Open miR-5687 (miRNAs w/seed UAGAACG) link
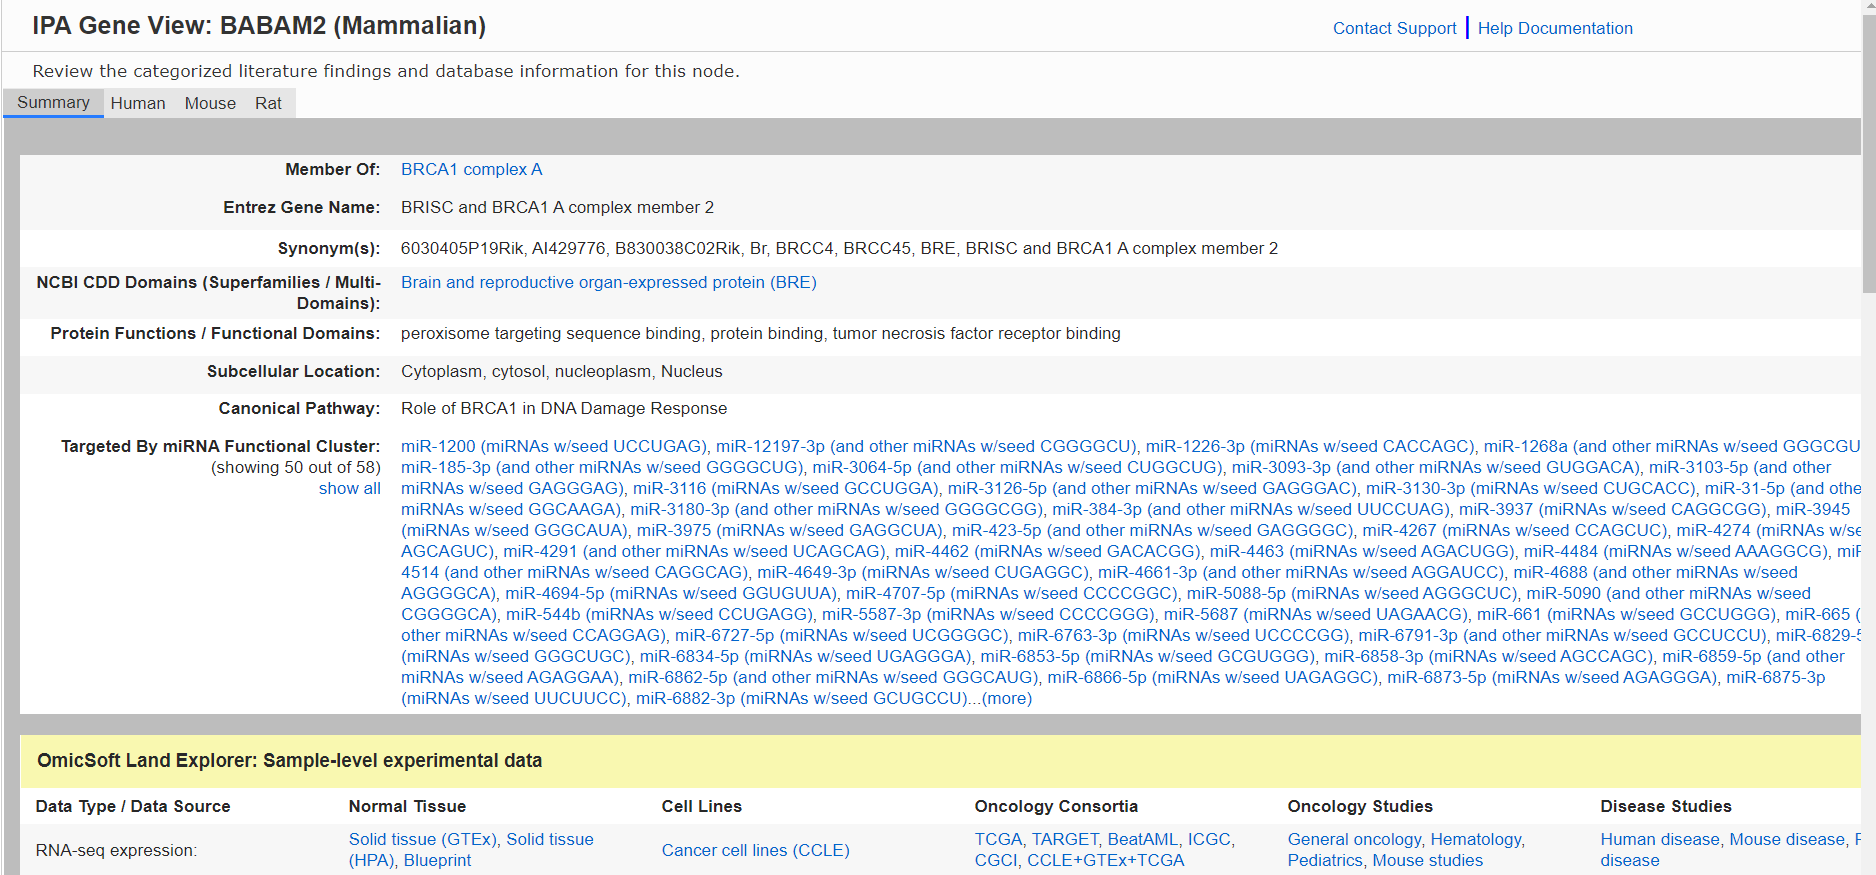This screenshot has width=1876, height=875. (x=1314, y=614)
